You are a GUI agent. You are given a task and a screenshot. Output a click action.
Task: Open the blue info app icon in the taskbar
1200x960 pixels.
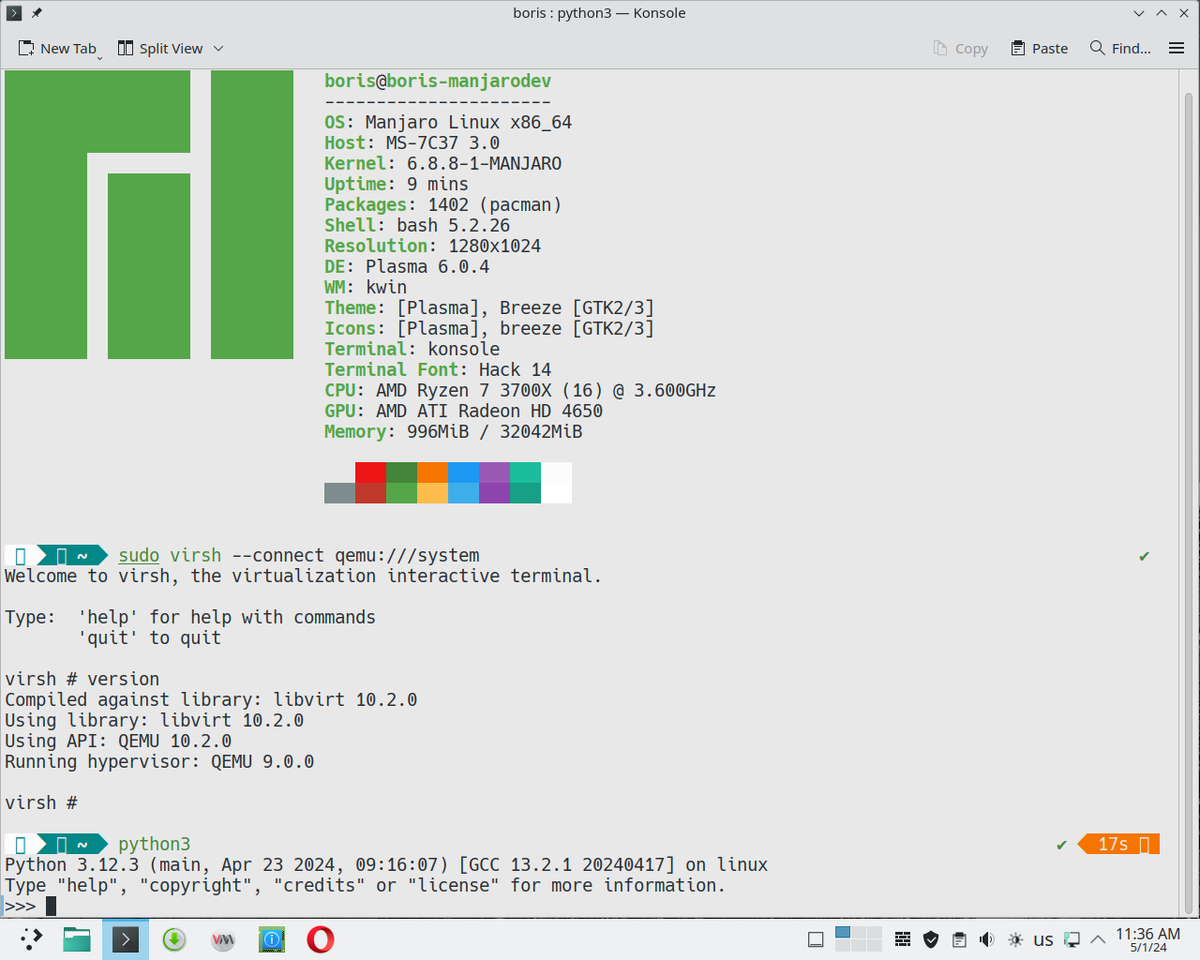pyautogui.click(x=271, y=939)
